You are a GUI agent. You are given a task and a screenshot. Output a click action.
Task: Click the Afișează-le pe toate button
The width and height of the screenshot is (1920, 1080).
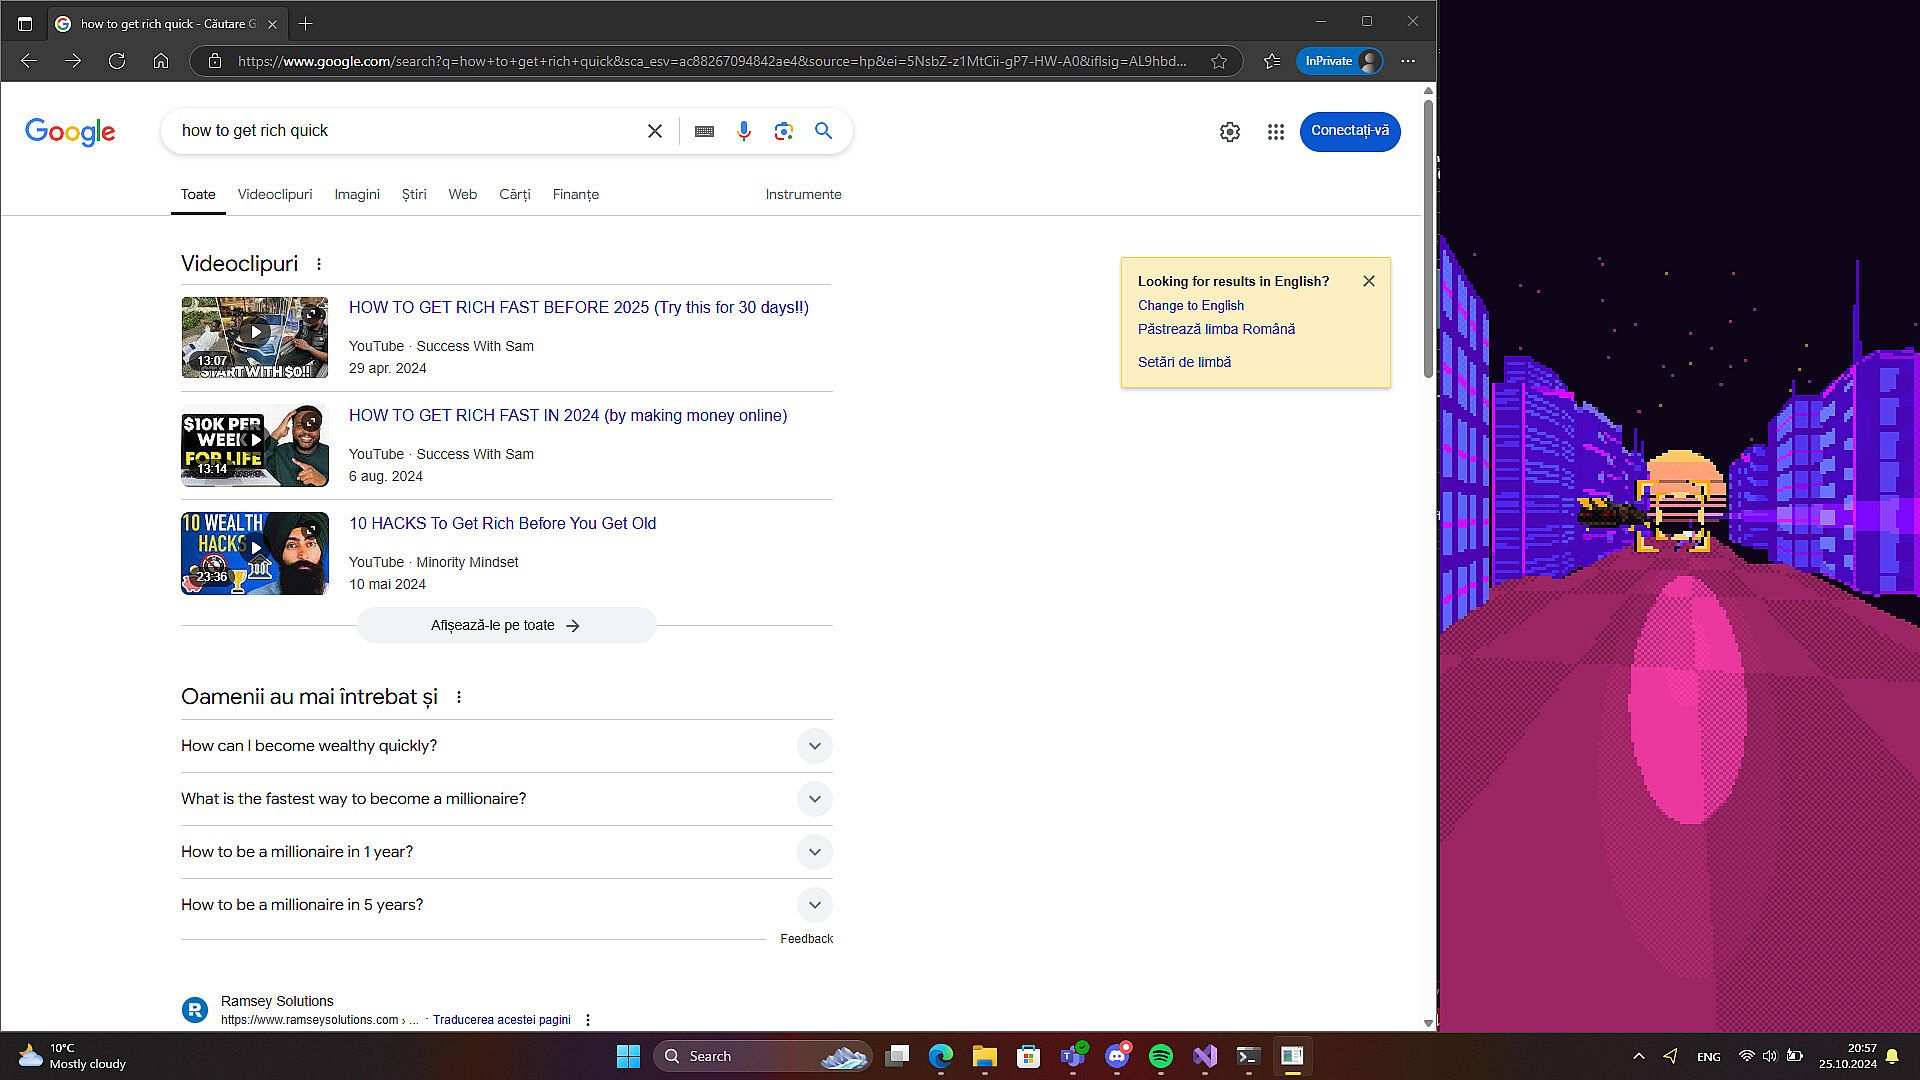506,625
